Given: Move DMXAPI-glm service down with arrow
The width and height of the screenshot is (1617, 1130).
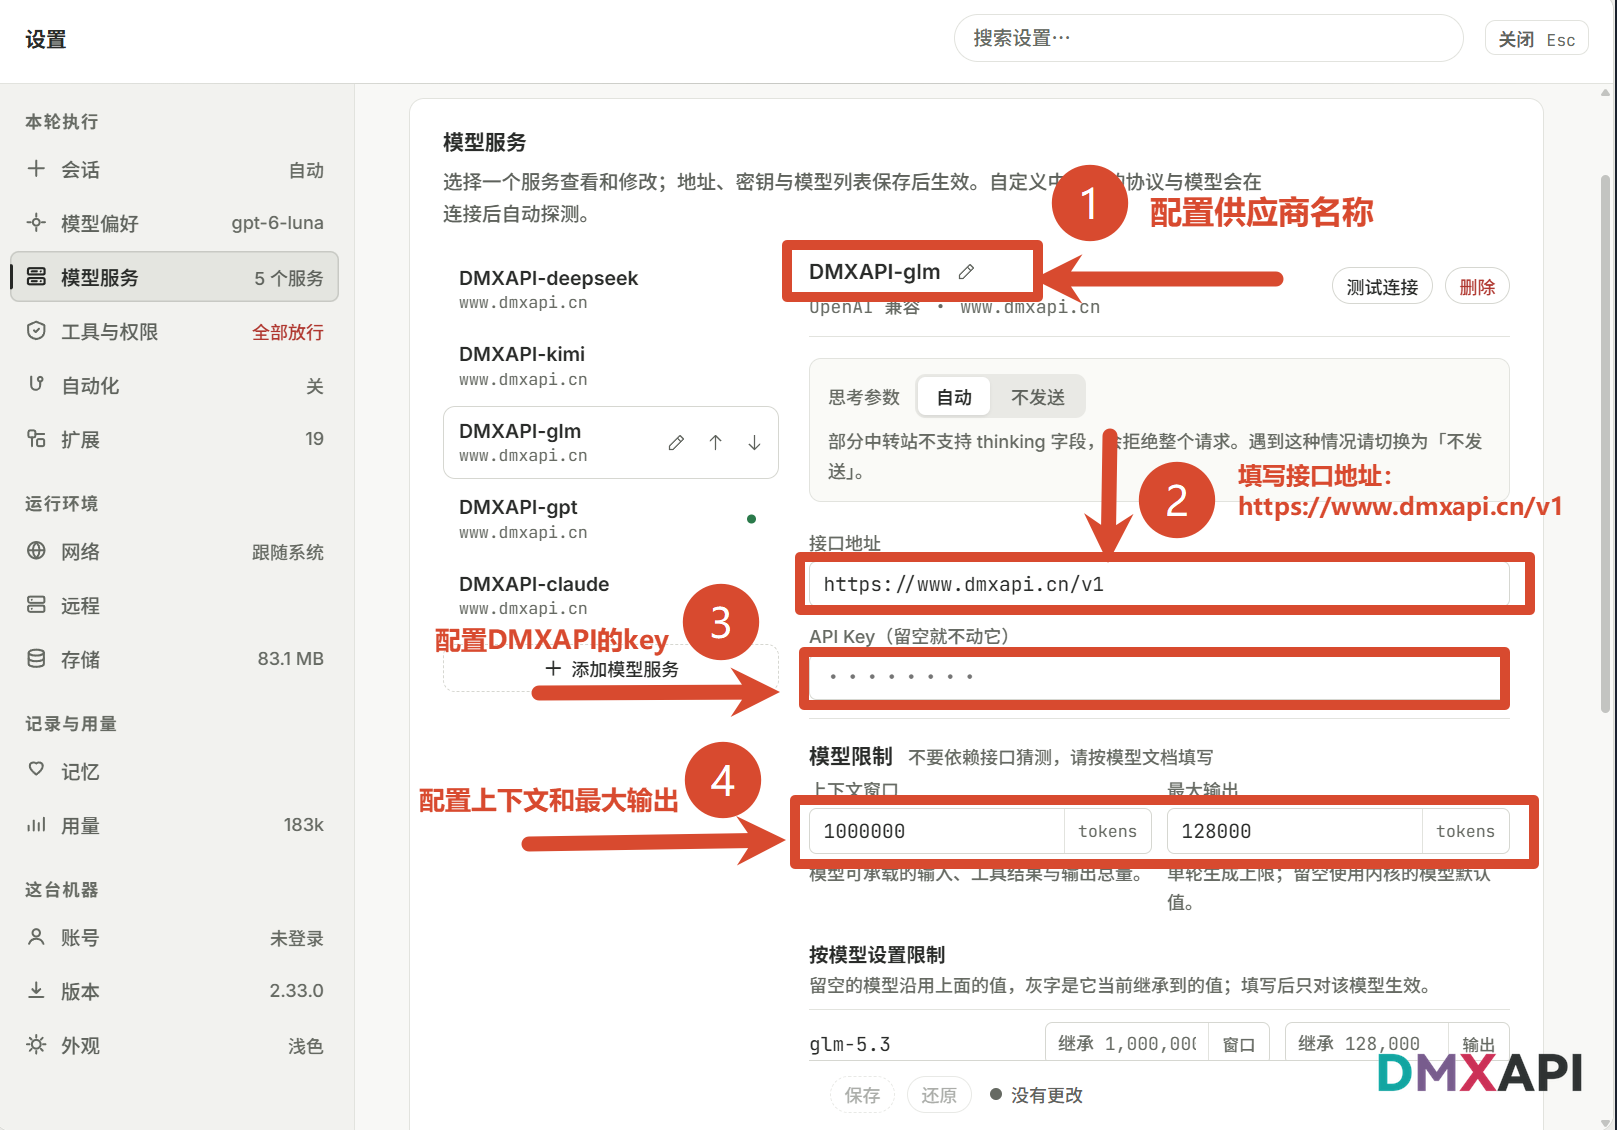Looking at the screenshot, I should (754, 443).
